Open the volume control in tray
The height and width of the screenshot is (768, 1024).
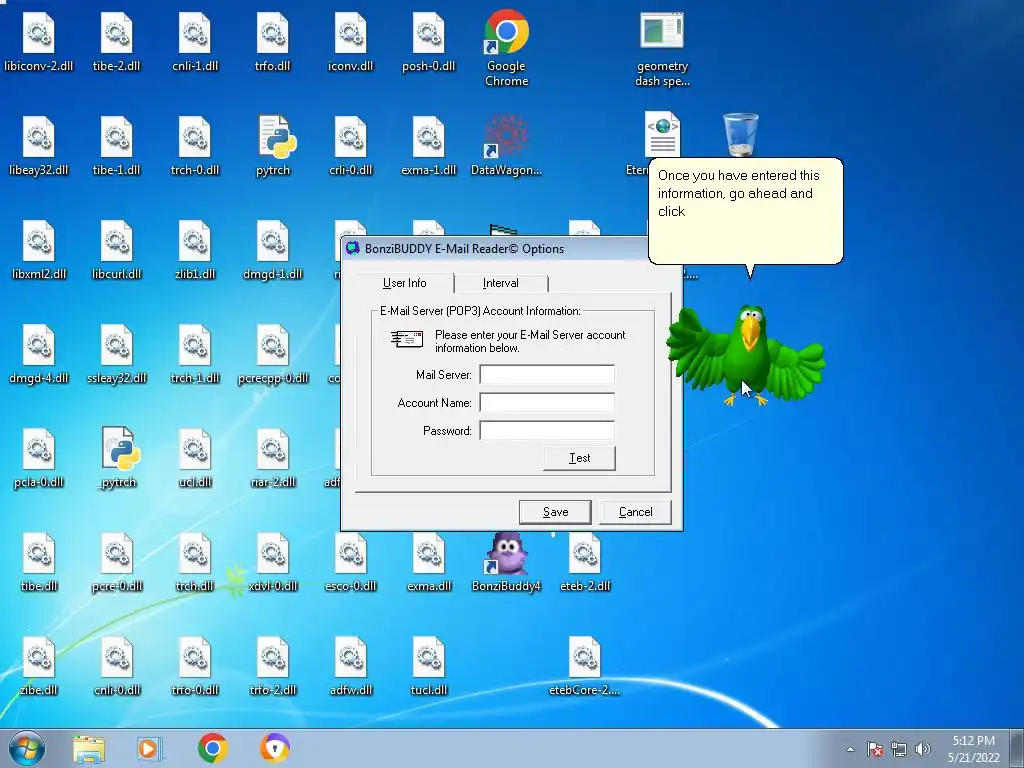tap(923, 750)
